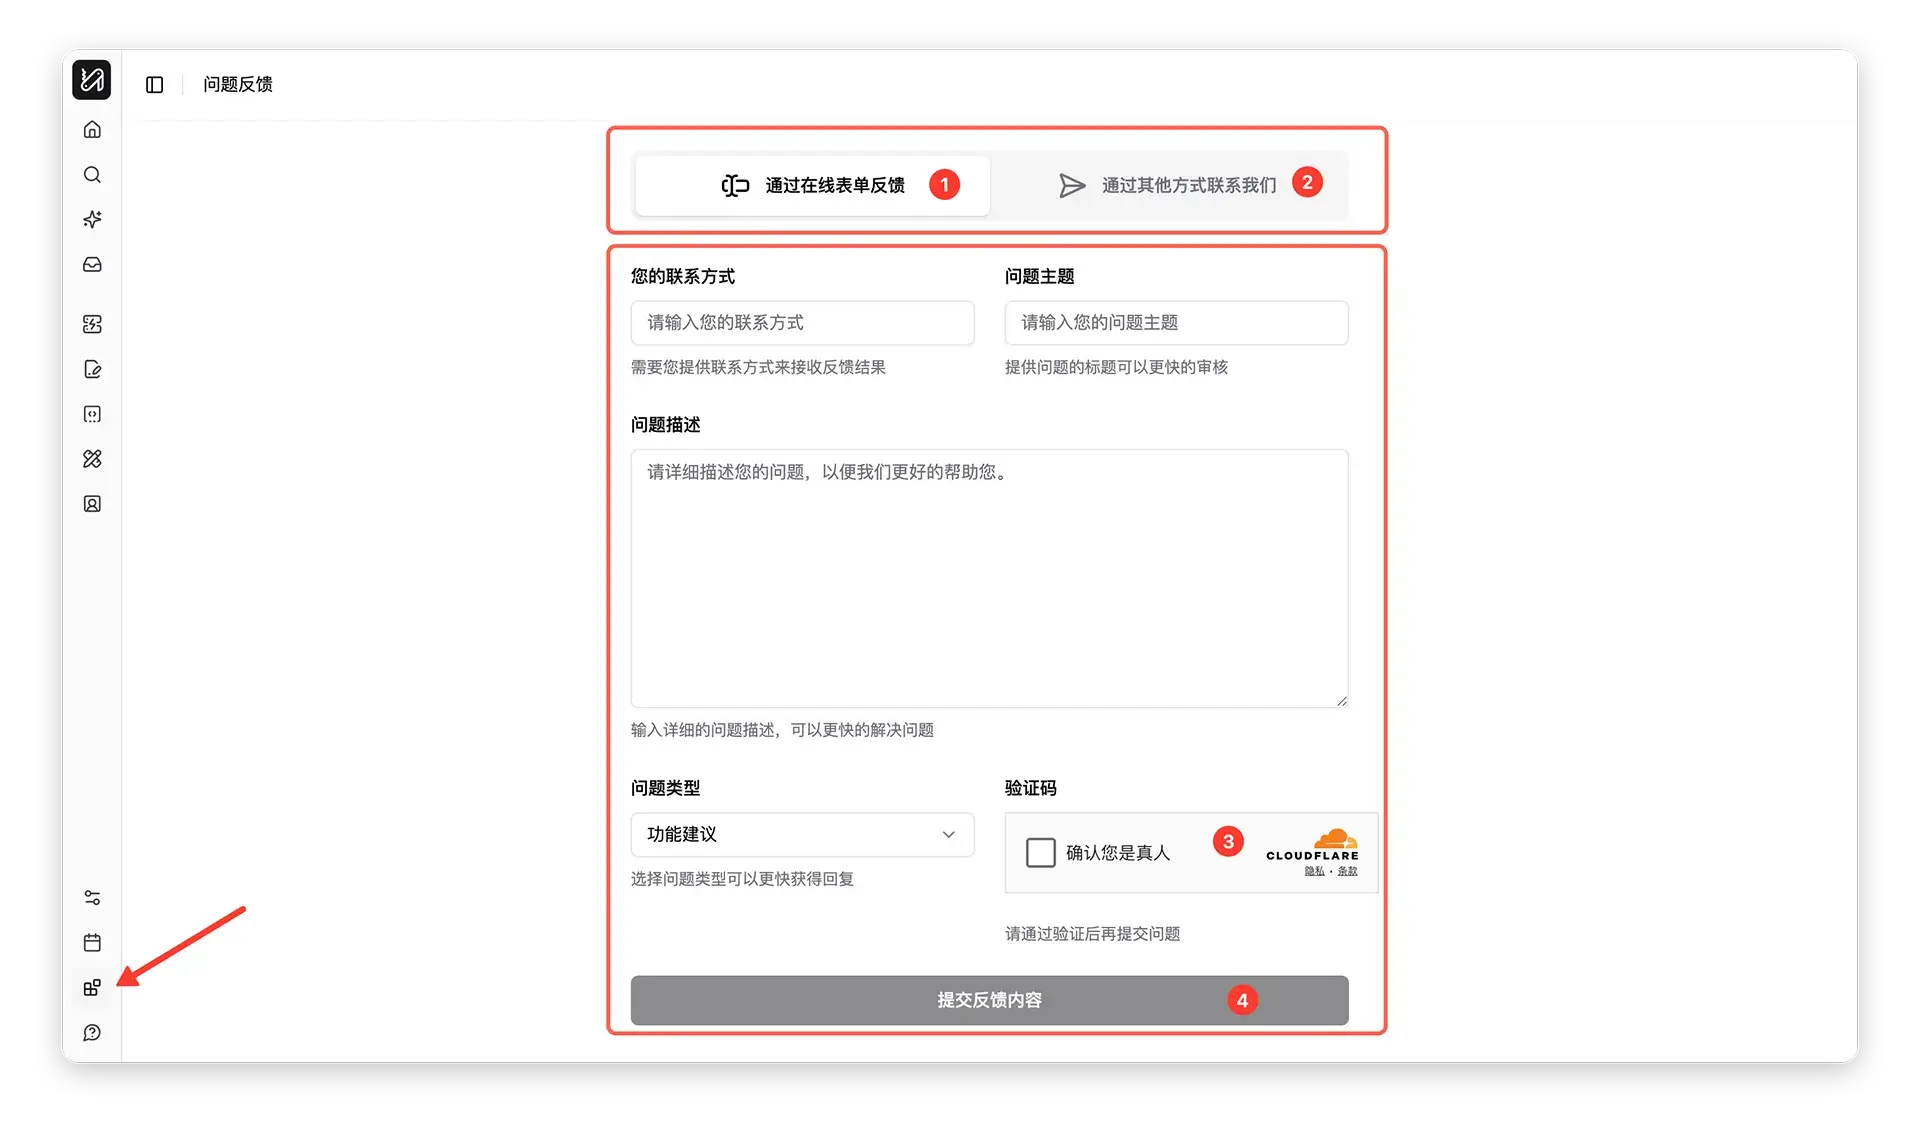Focus the 您的联系方式 input field
The image size is (1920, 1137).
coord(802,323)
